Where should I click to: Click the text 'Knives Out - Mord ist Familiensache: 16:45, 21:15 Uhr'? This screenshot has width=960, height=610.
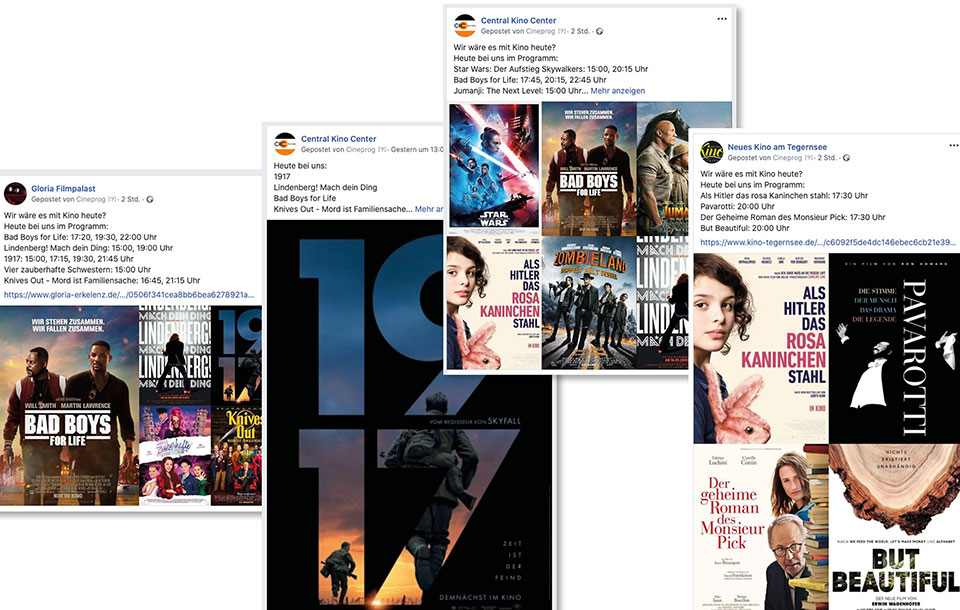tap(102, 281)
